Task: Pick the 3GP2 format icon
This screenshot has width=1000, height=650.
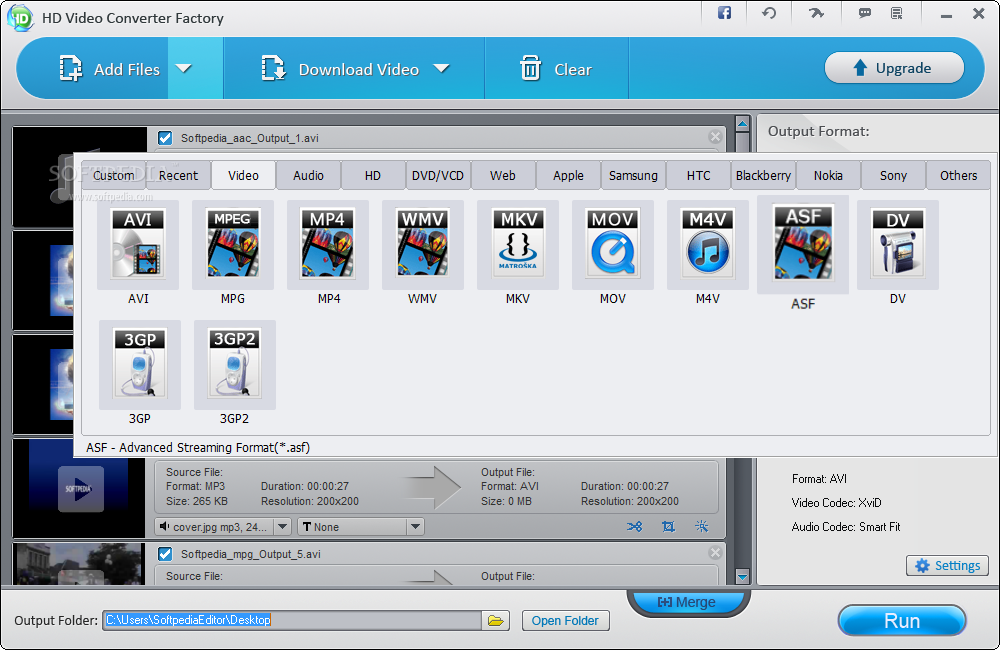Action: tap(235, 365)
